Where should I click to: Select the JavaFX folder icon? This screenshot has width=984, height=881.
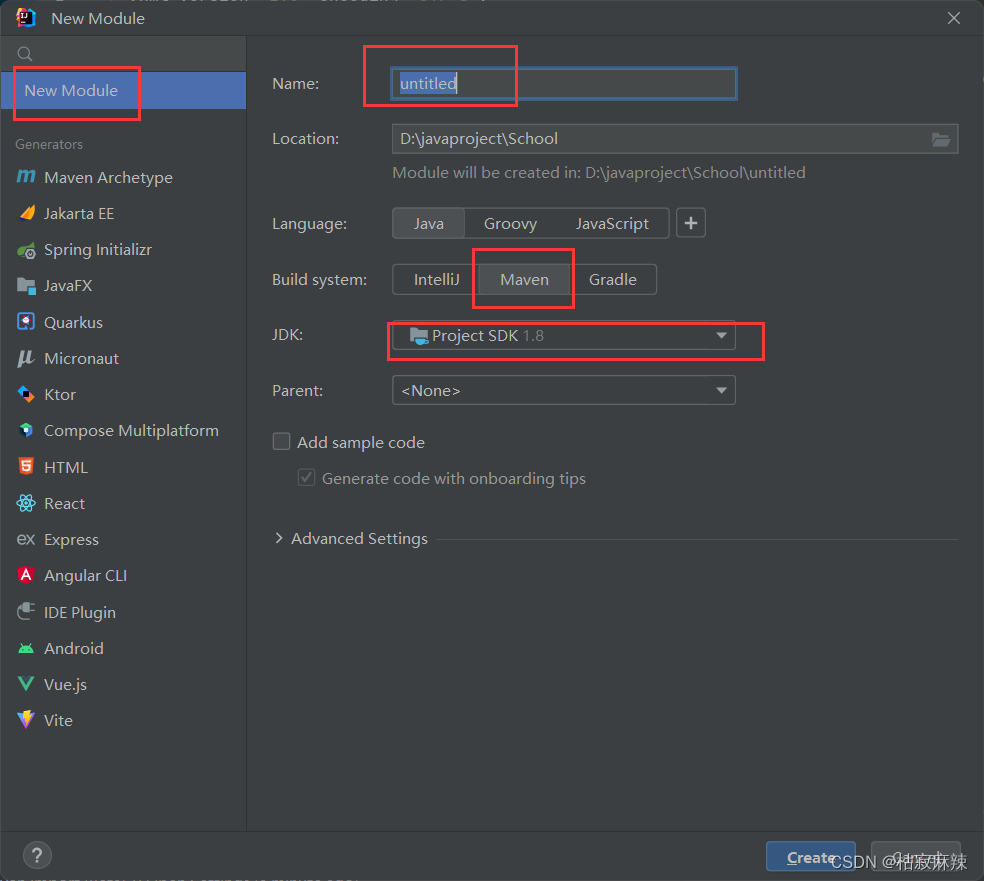pyautogui.click(x=26, y=286)
